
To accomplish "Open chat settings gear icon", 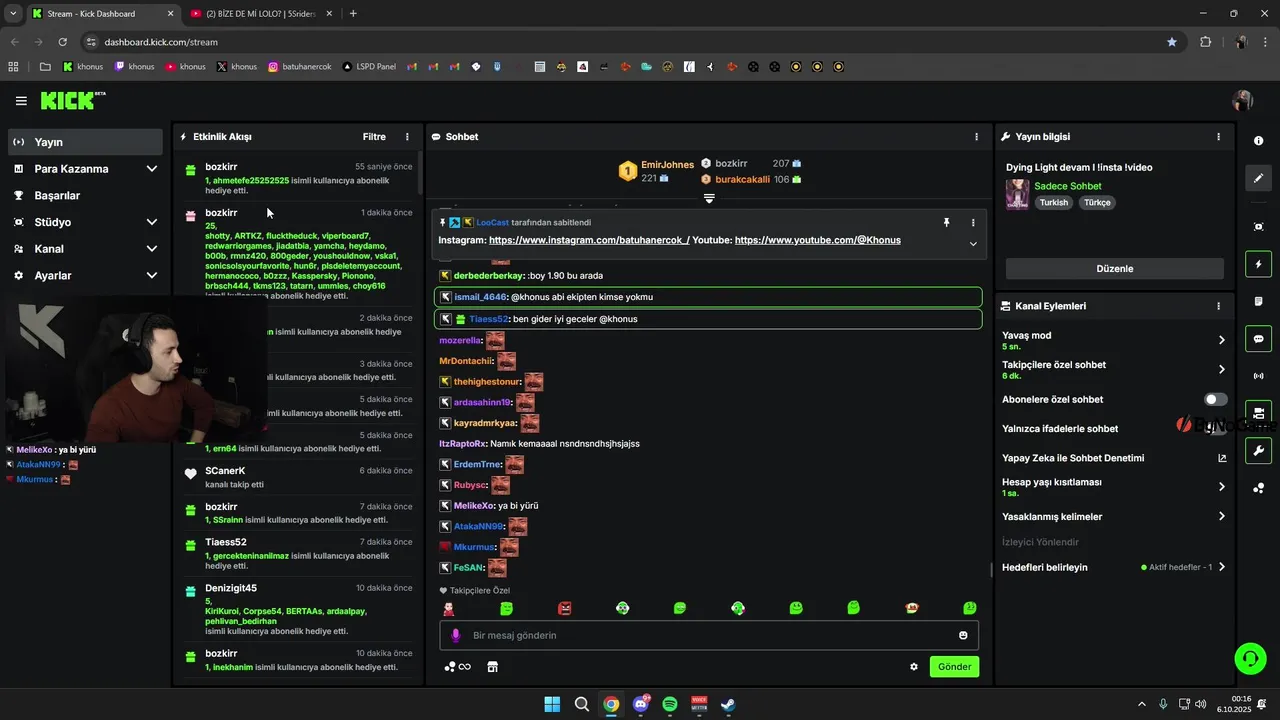I will coord(914,667).
